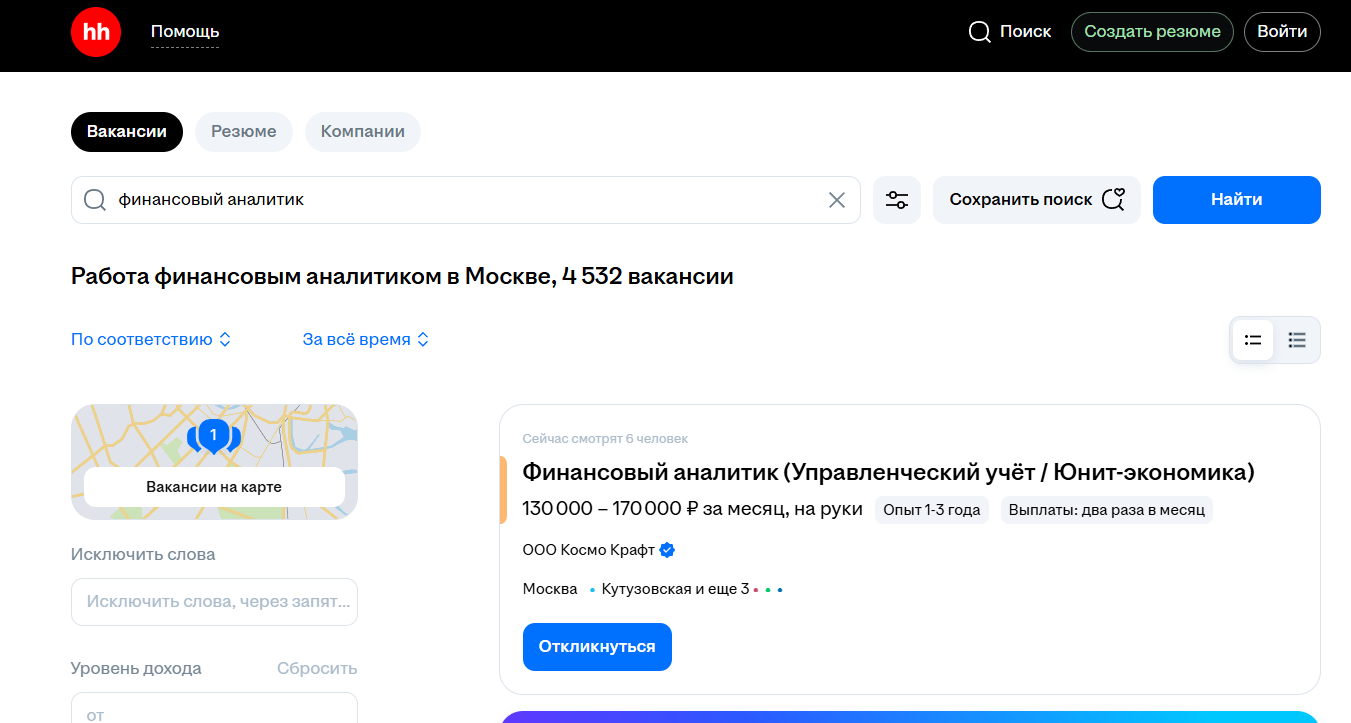The image size is (1351, 723).
Task: Switch to compact list view
Action: [1297, 340]
